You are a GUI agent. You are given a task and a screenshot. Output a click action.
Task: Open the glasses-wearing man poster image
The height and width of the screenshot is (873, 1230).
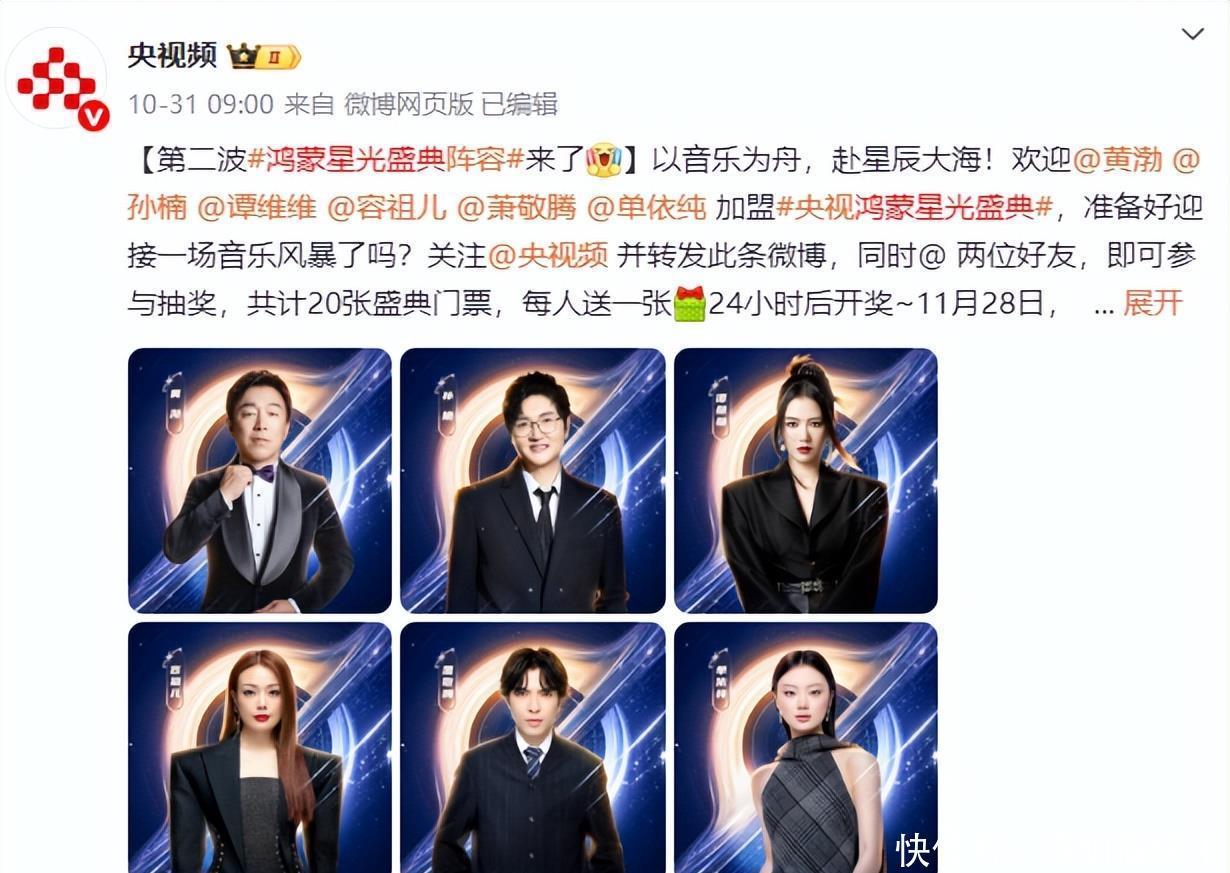click(x=533, y=480)
